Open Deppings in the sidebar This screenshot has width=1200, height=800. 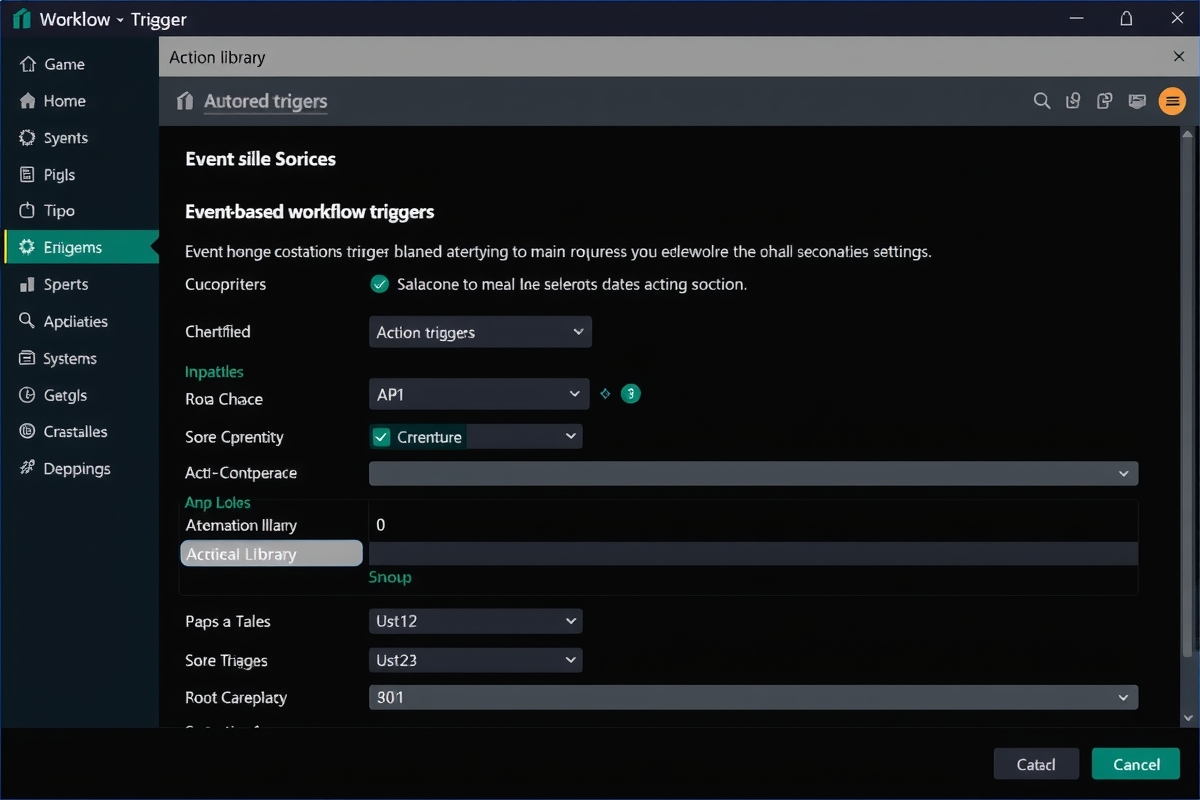coord(79,468)
